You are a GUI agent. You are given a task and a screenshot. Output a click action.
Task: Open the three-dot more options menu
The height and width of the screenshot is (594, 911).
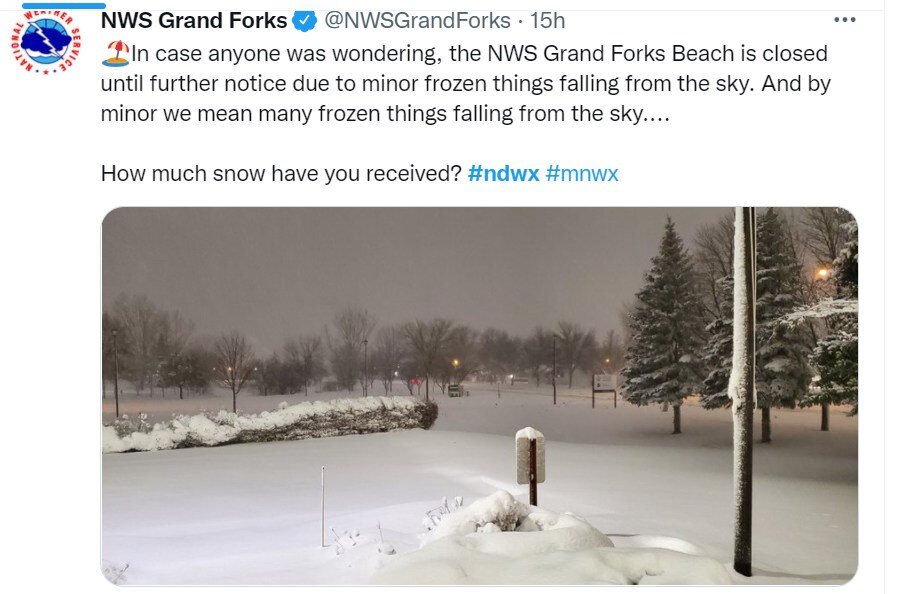click(844, 20)
